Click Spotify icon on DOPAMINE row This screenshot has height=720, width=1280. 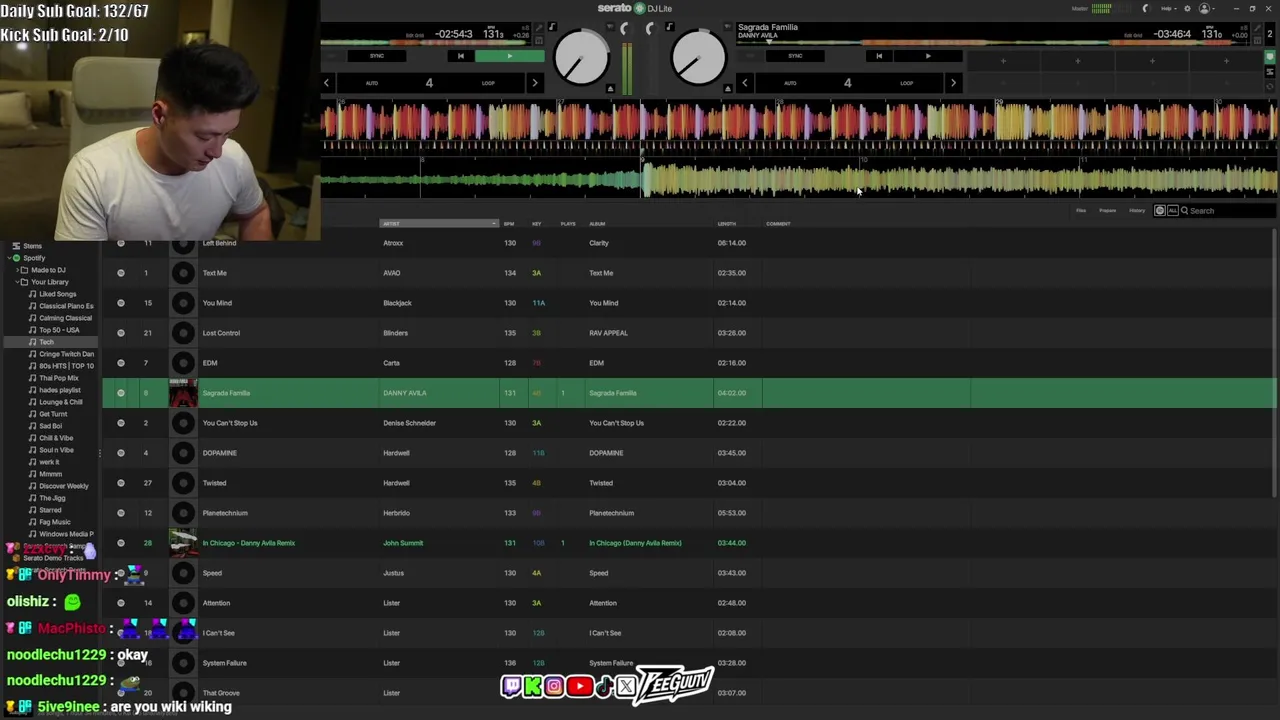tap(121, 453)
